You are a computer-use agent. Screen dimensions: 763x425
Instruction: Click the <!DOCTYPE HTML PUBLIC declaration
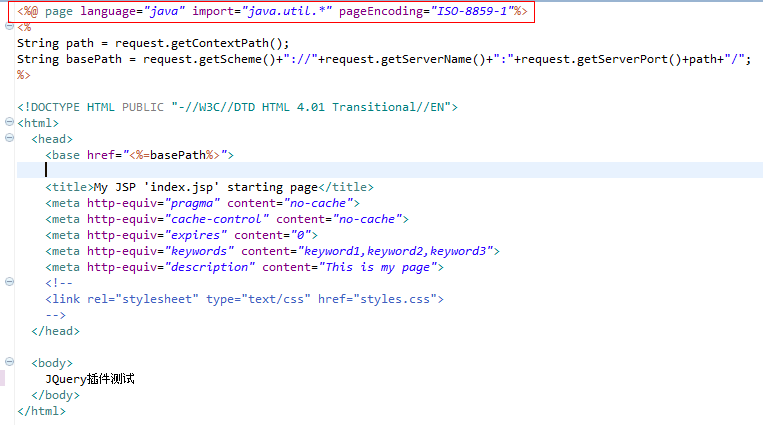pyautogui.click(x=91, y=107)
